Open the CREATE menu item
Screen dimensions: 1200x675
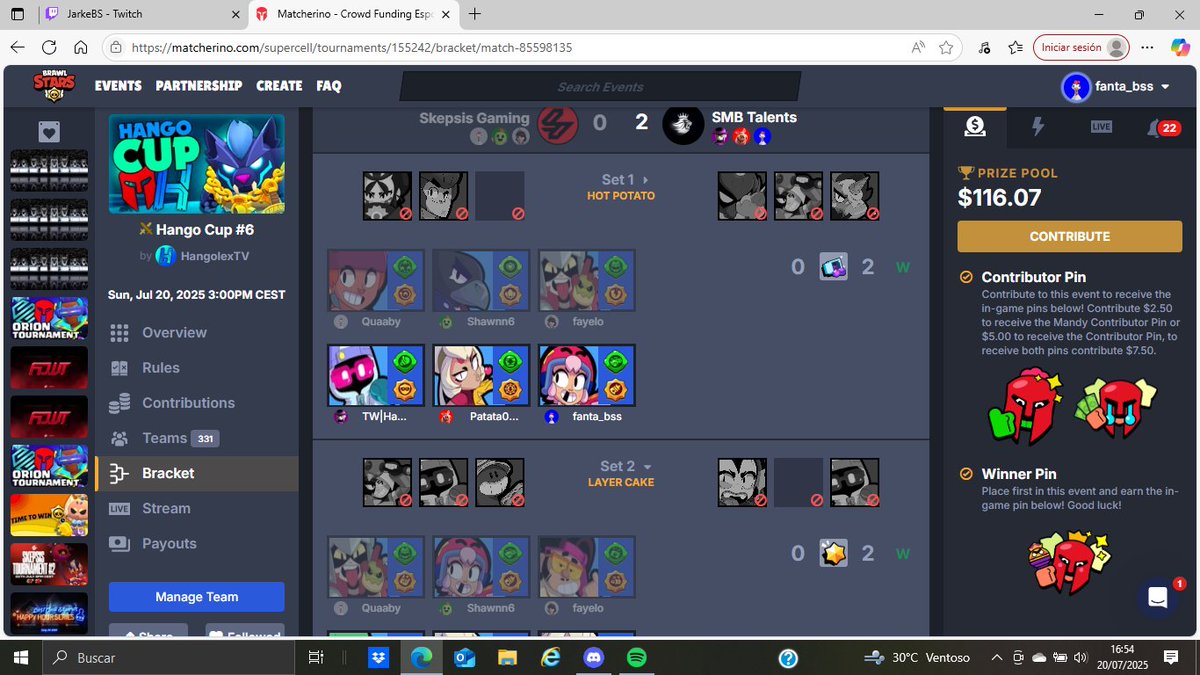point(279,86)
